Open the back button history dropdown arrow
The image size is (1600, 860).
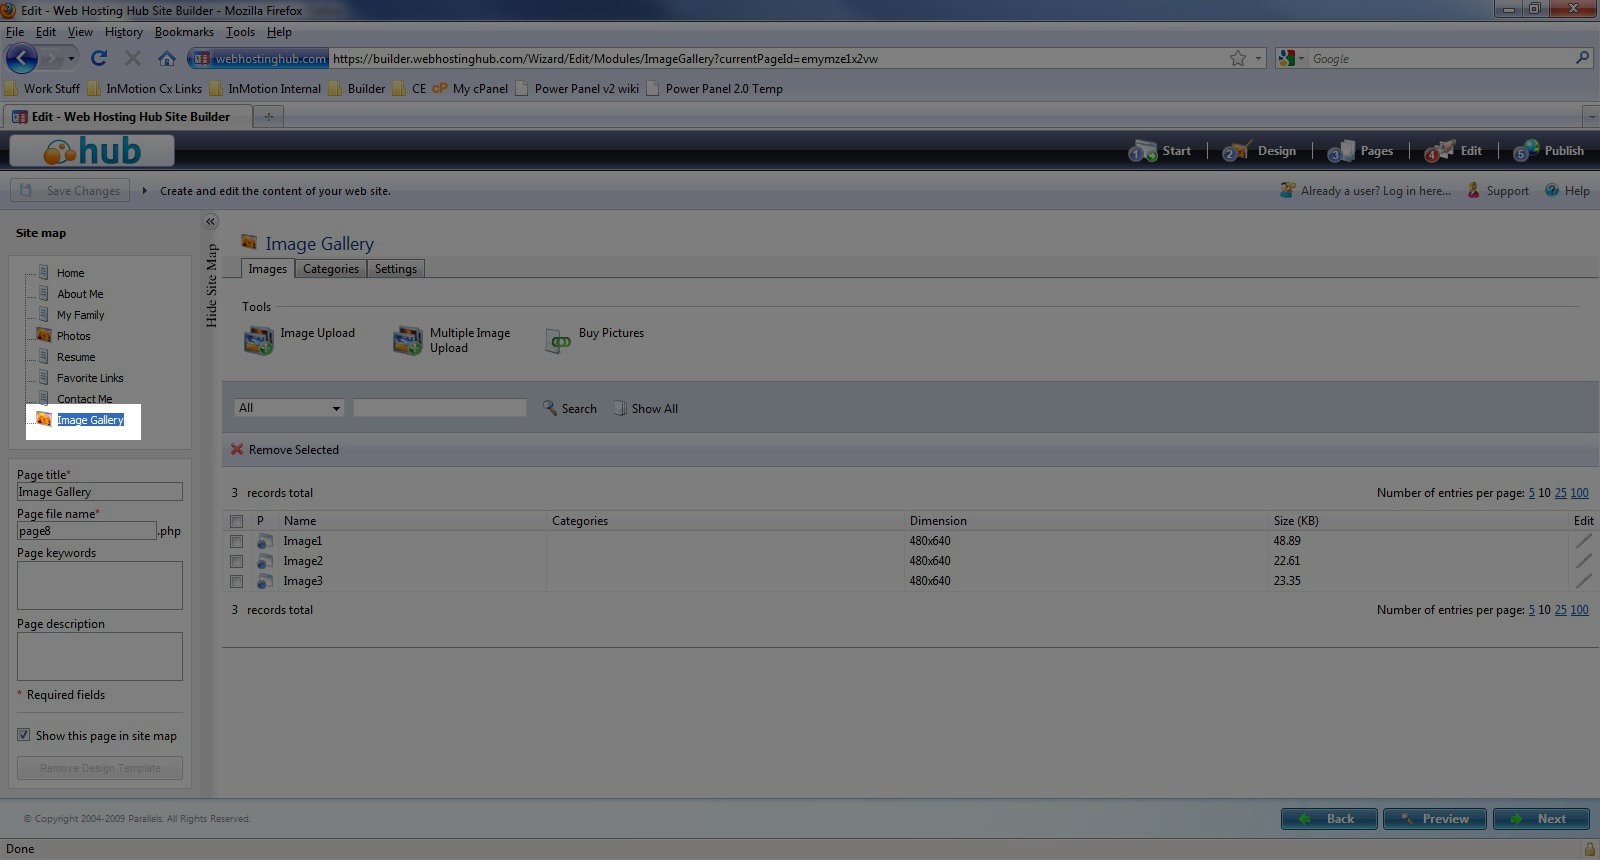71,59
